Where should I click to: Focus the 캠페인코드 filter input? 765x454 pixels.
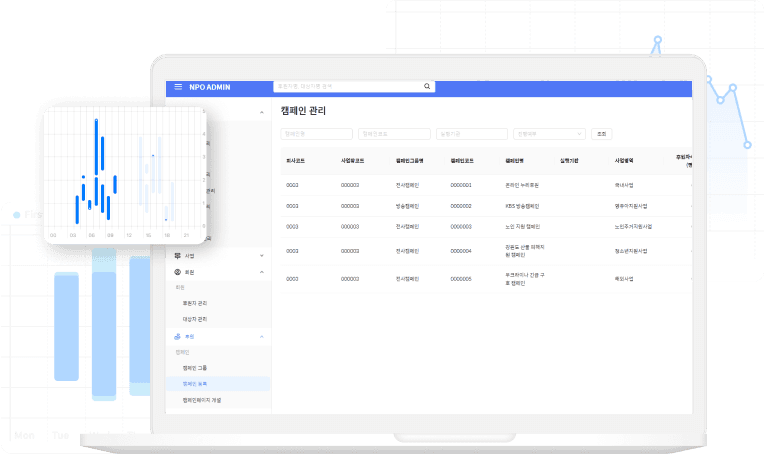tap(394, 134)
